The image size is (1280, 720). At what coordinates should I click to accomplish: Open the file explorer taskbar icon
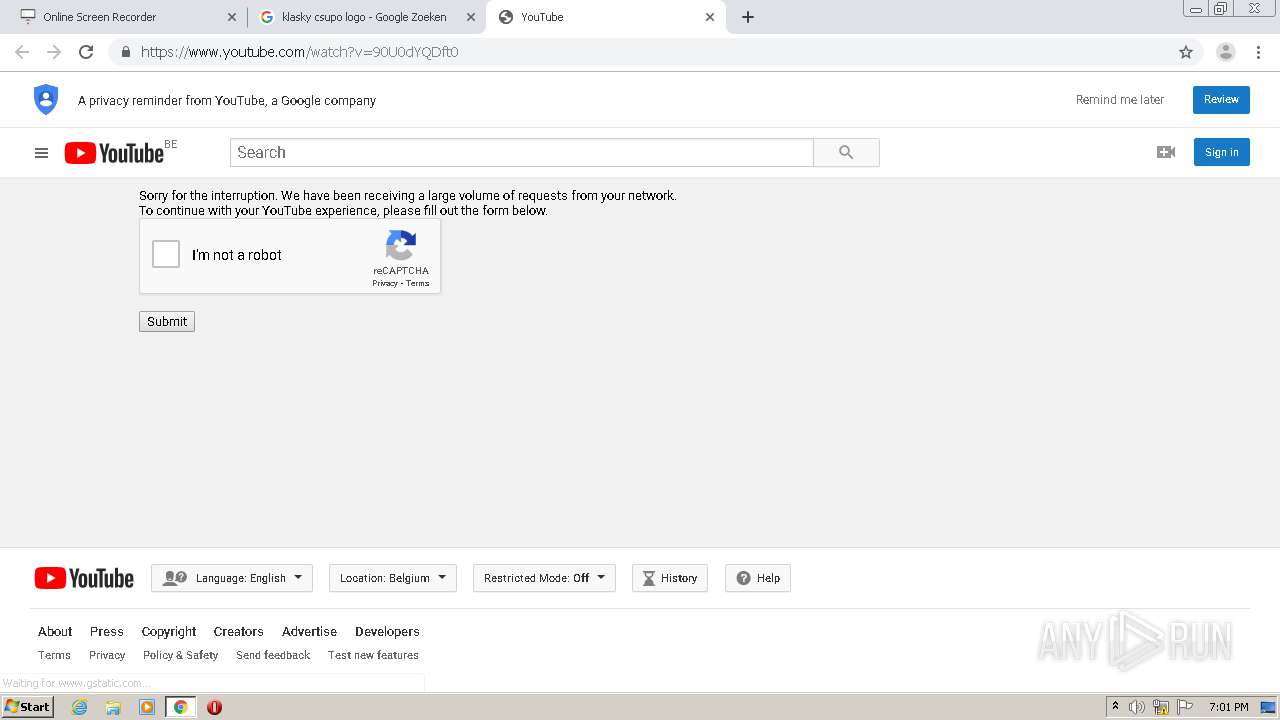pos(113,707)
